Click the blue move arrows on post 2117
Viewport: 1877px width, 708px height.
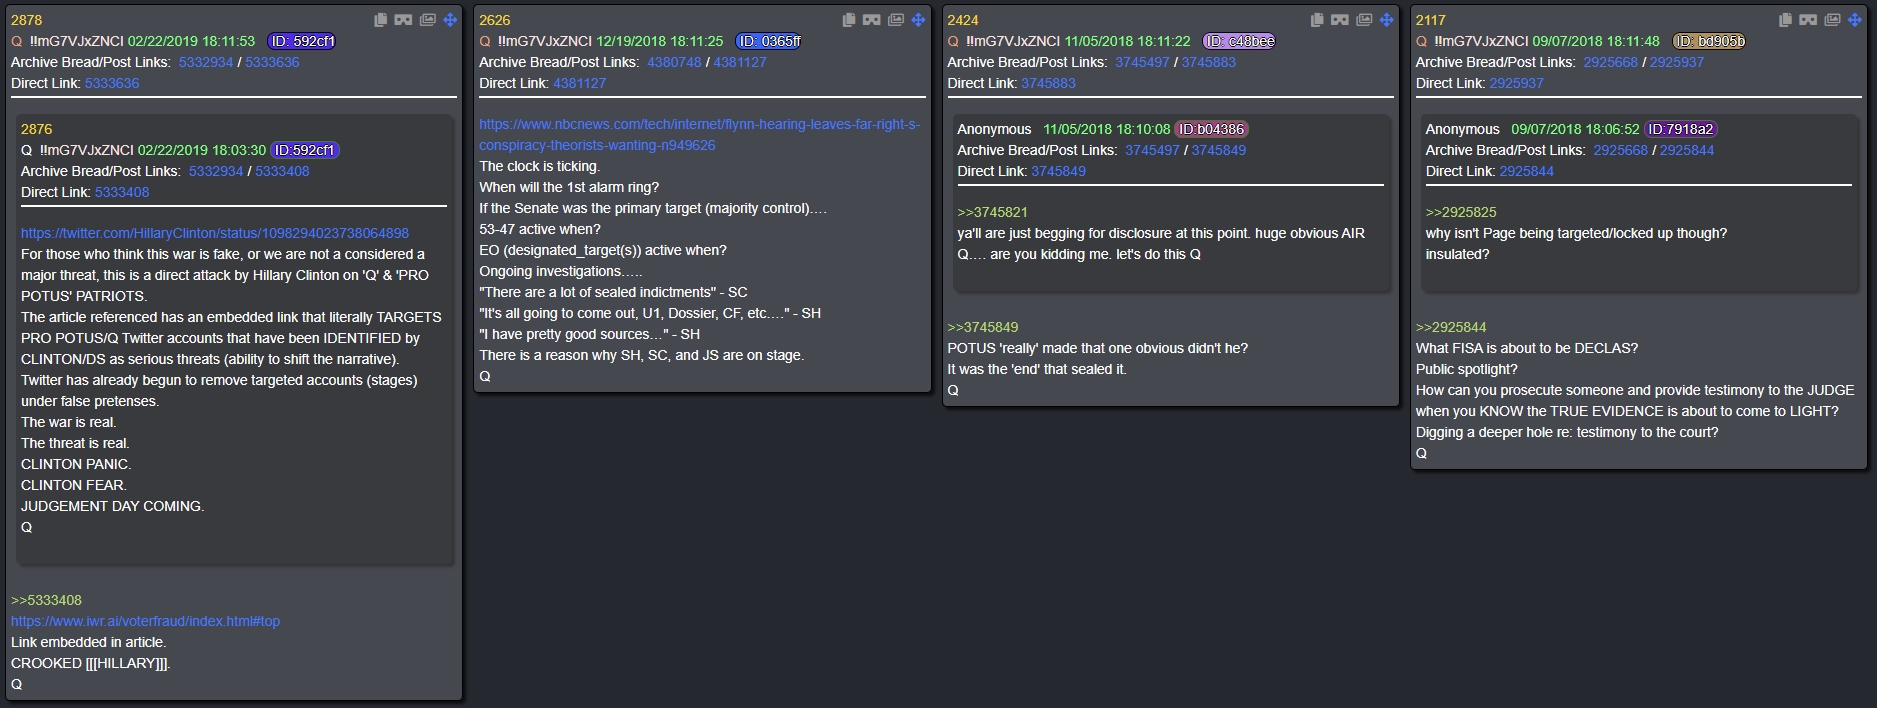click(1855, 20)
